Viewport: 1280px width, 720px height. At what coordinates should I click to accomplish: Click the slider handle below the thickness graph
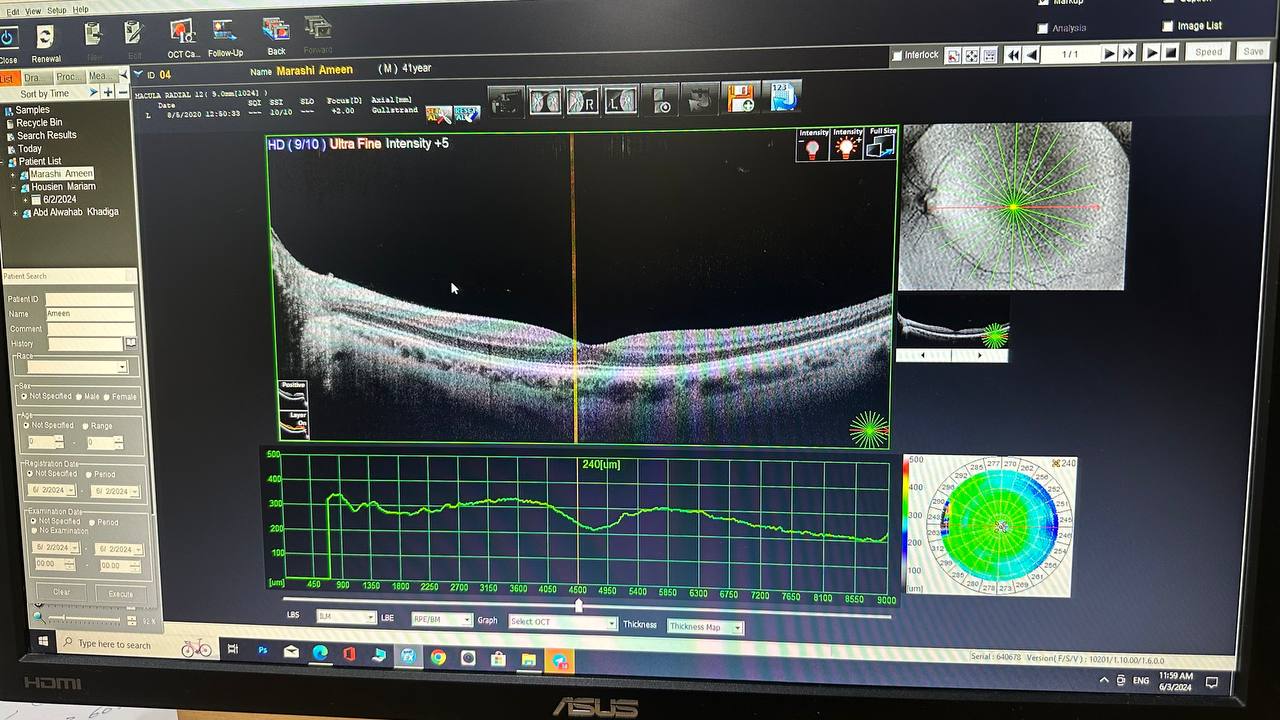(578, 606)
